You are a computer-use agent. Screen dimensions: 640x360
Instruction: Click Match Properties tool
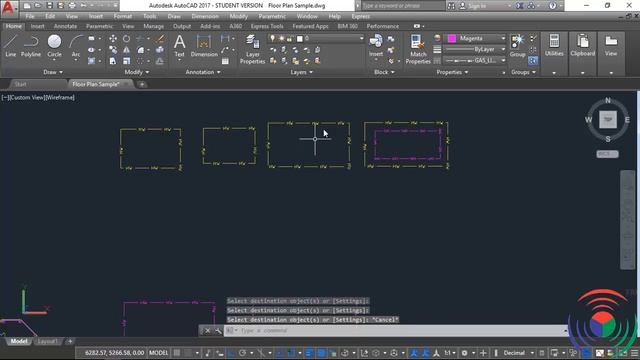pyautogui.click(x=418, y=49)
